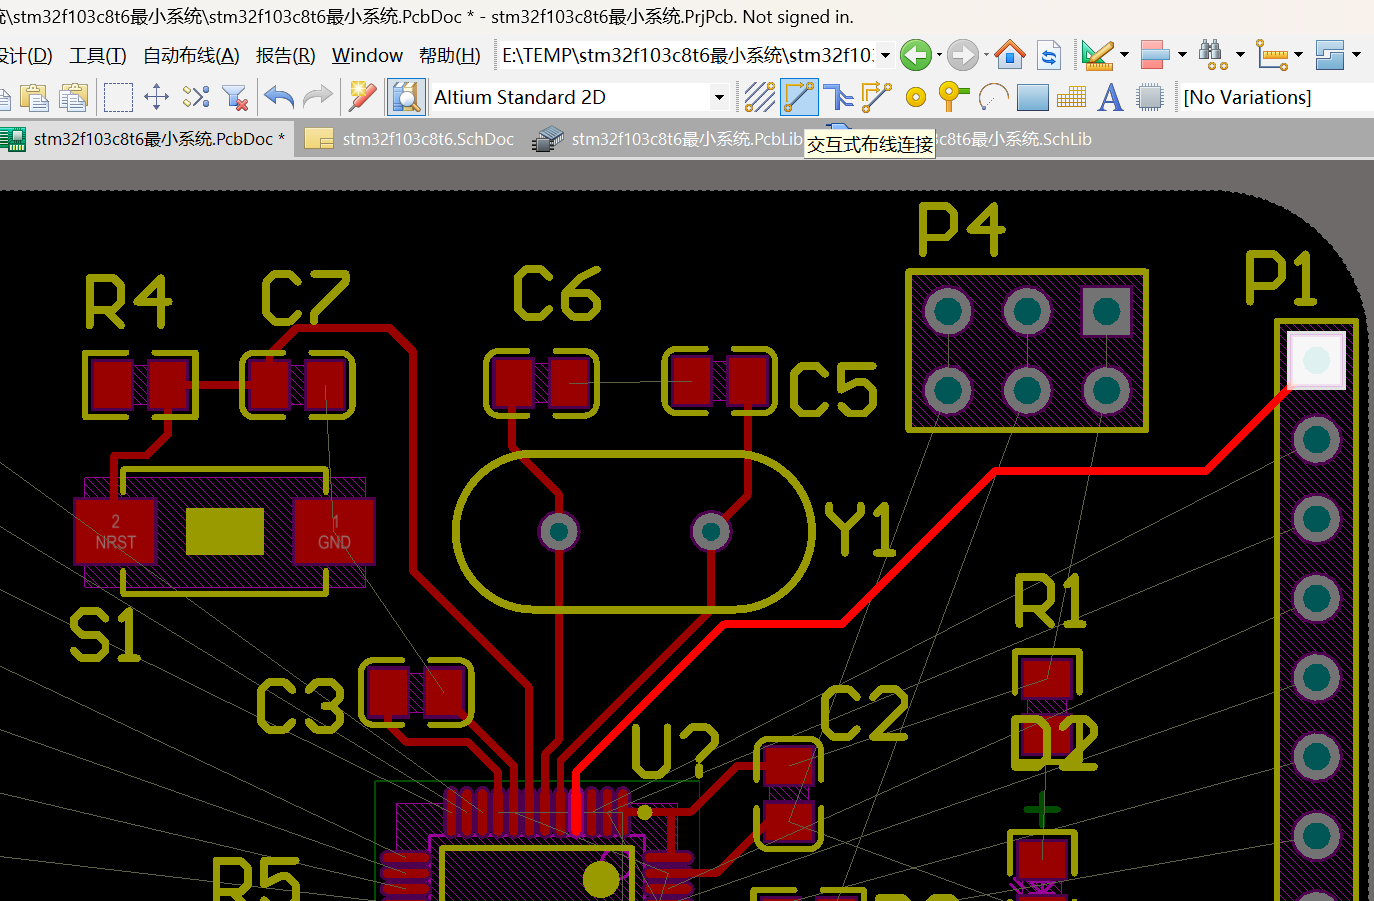Select the Place String text tool
The image size is (1374, 901).
1110,97
